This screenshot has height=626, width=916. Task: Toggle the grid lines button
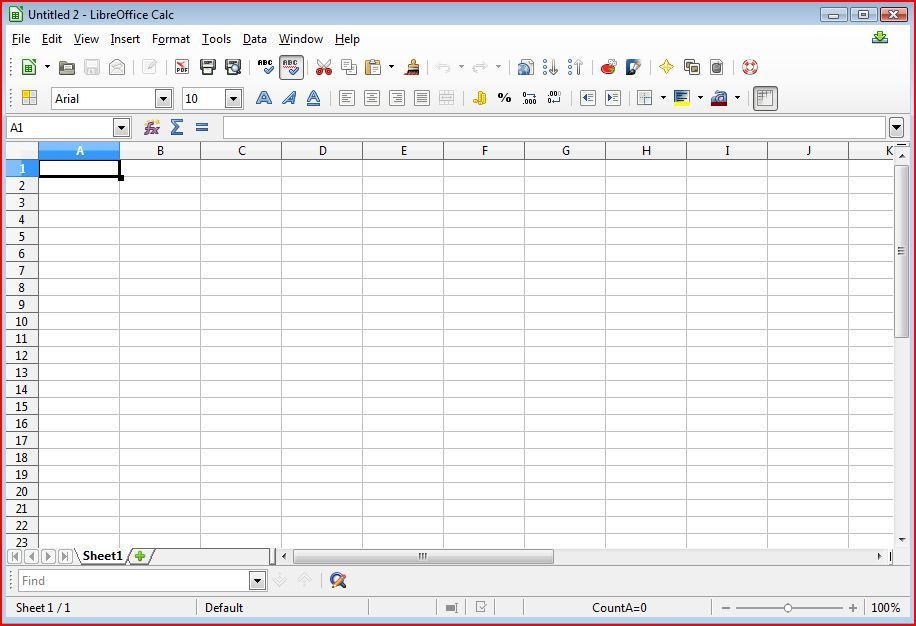(x=765, y=98)
